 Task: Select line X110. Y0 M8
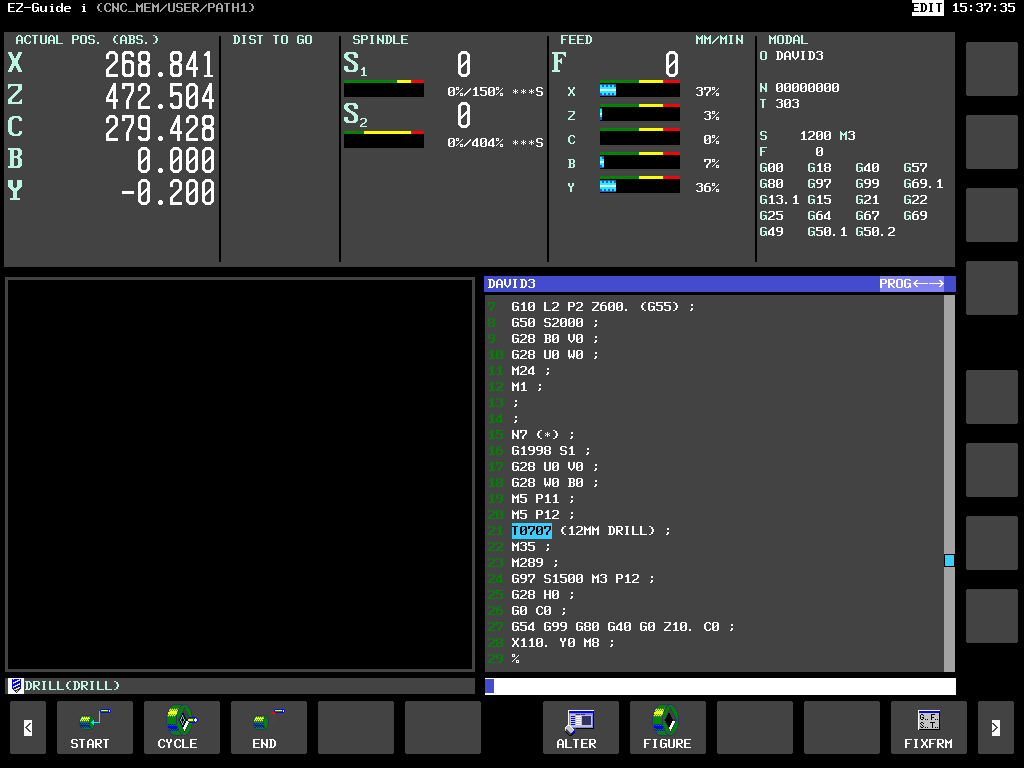point(563,643)
